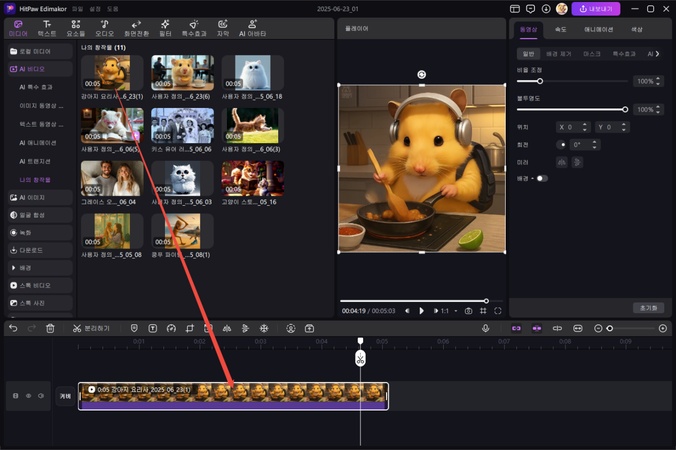Click the snapshot camera icon under player

(x=468, y=311)
